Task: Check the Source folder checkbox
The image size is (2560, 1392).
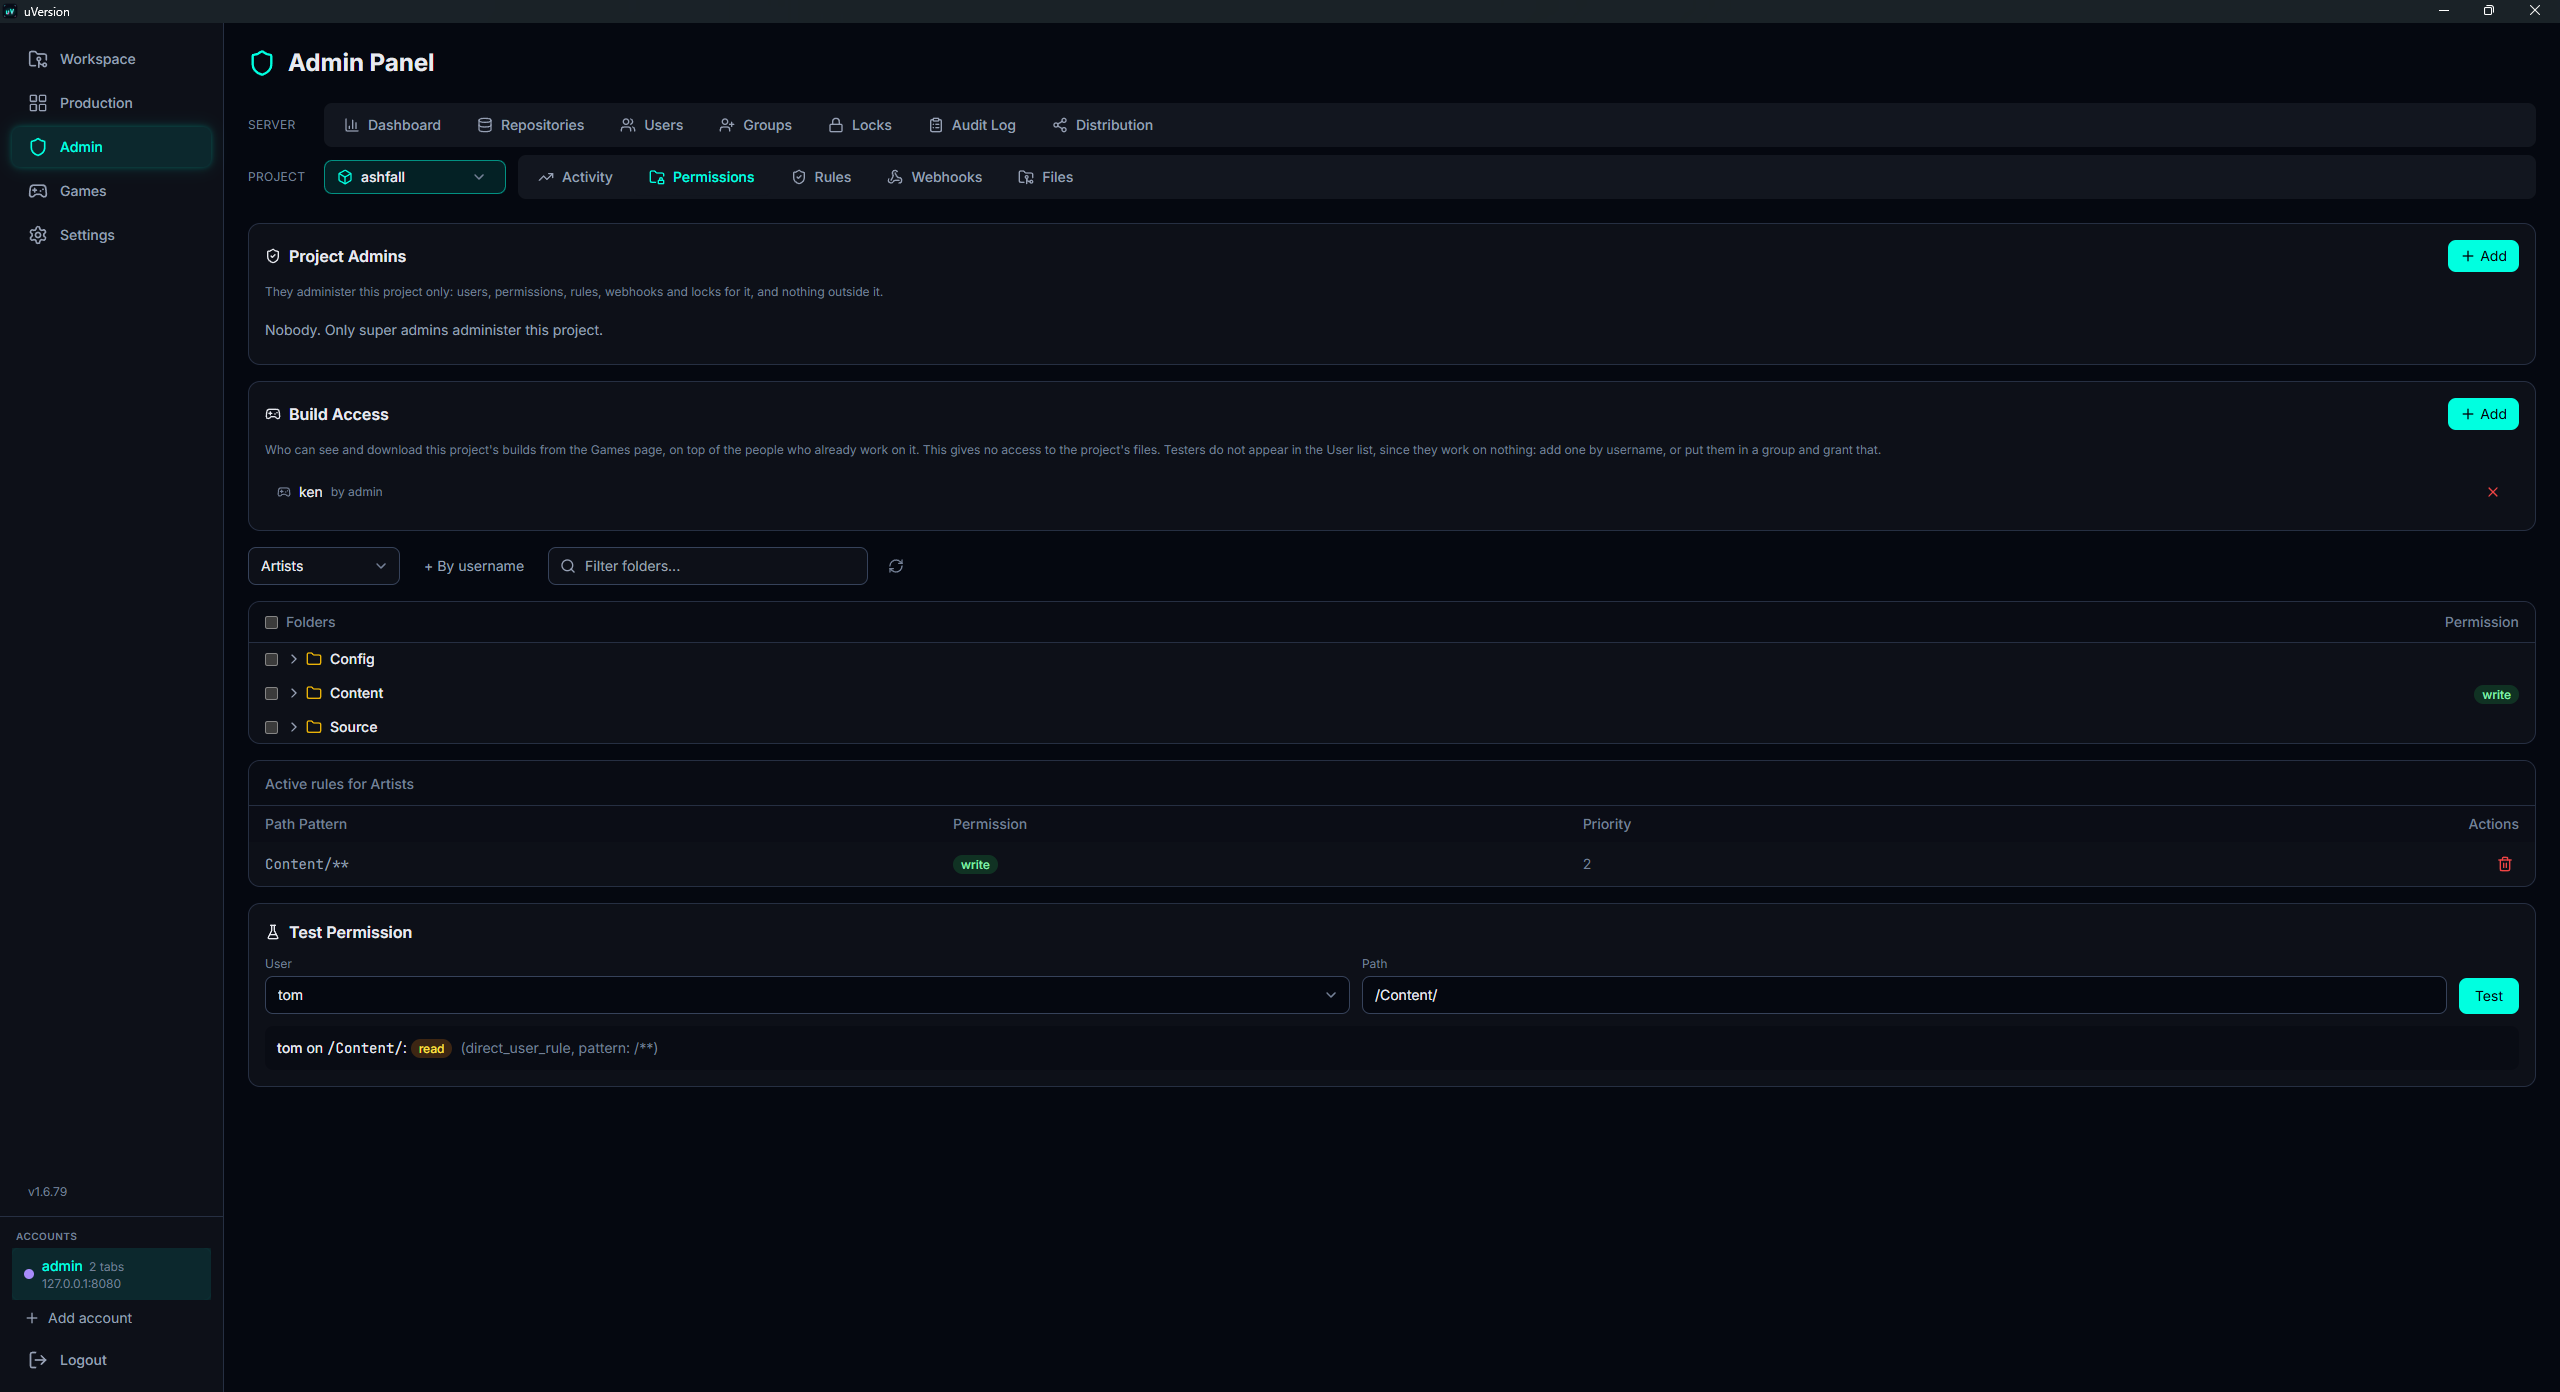Action: point(271,727)
